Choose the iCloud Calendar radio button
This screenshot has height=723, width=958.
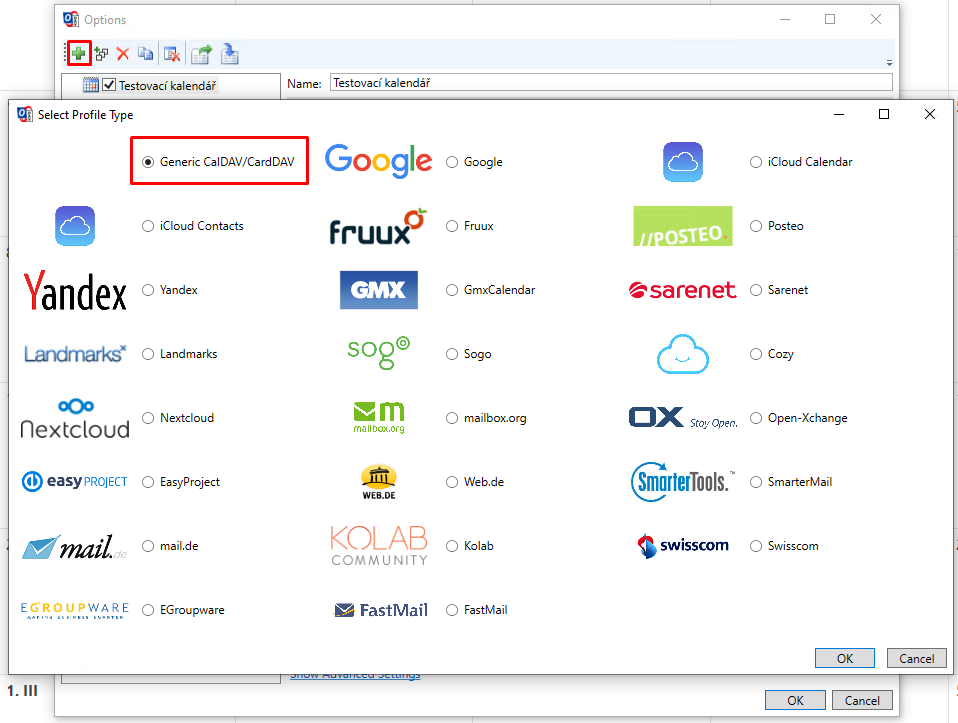[756, 162]
